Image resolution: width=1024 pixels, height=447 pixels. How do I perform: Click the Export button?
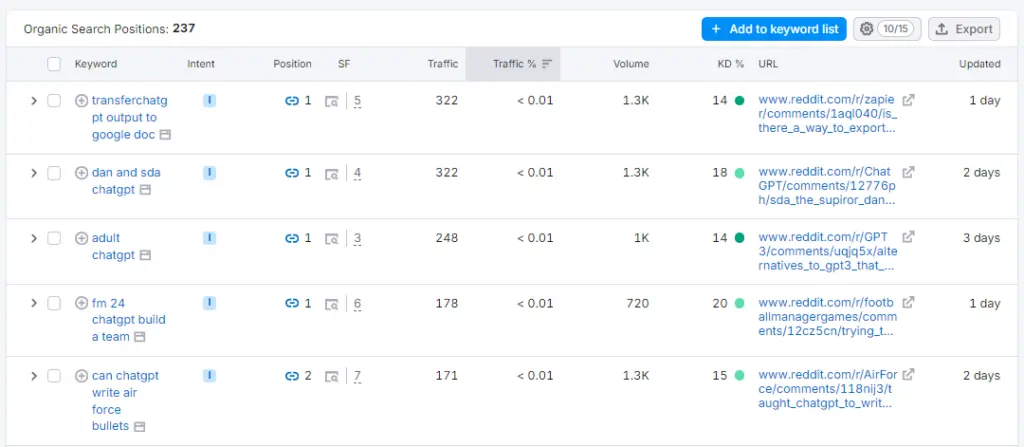pos(963,30)
